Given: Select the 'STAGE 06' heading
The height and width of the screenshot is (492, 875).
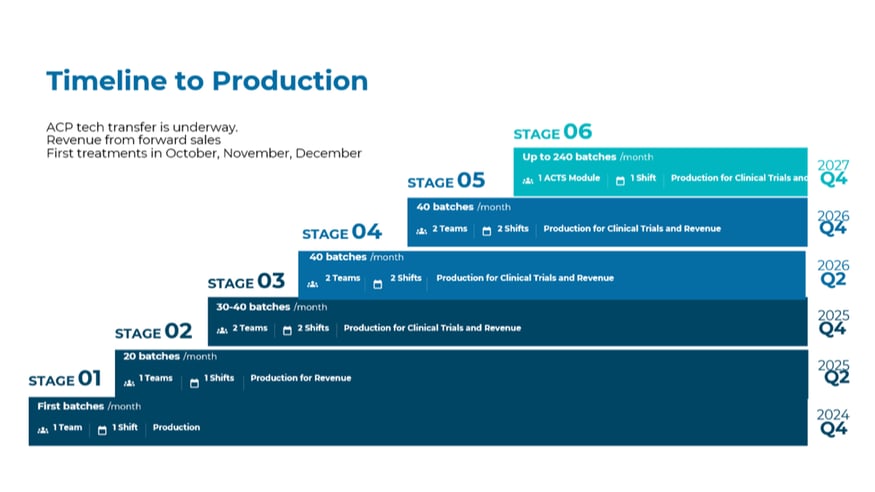Looking at the screenshot, I should pyautogui.click(x=552, y=132).
